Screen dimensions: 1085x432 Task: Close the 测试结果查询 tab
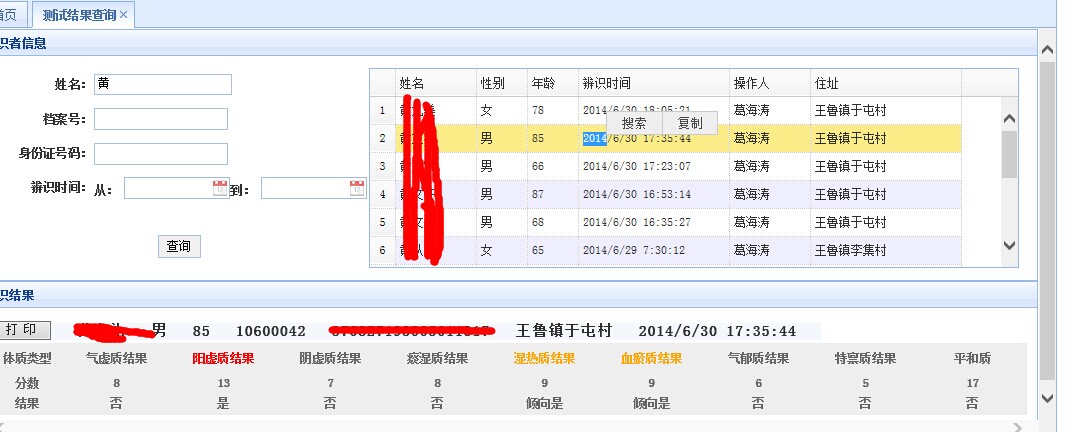pos(123,15)
